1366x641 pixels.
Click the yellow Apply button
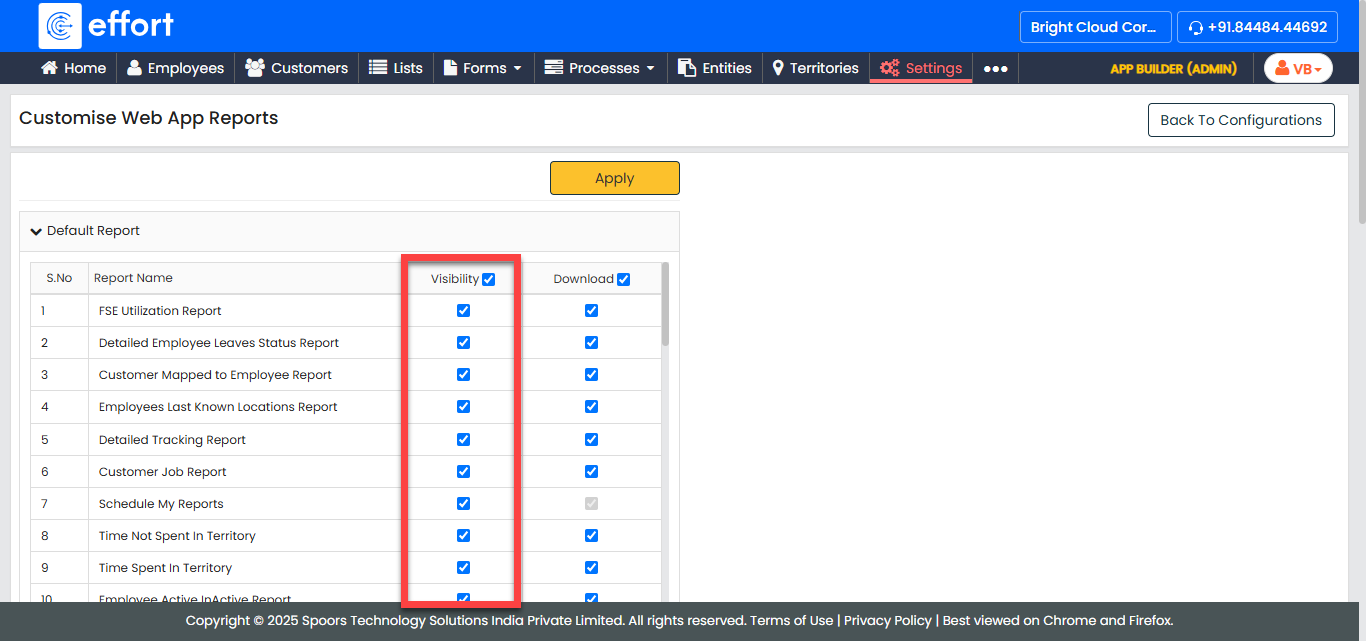[x=614, y=178]
